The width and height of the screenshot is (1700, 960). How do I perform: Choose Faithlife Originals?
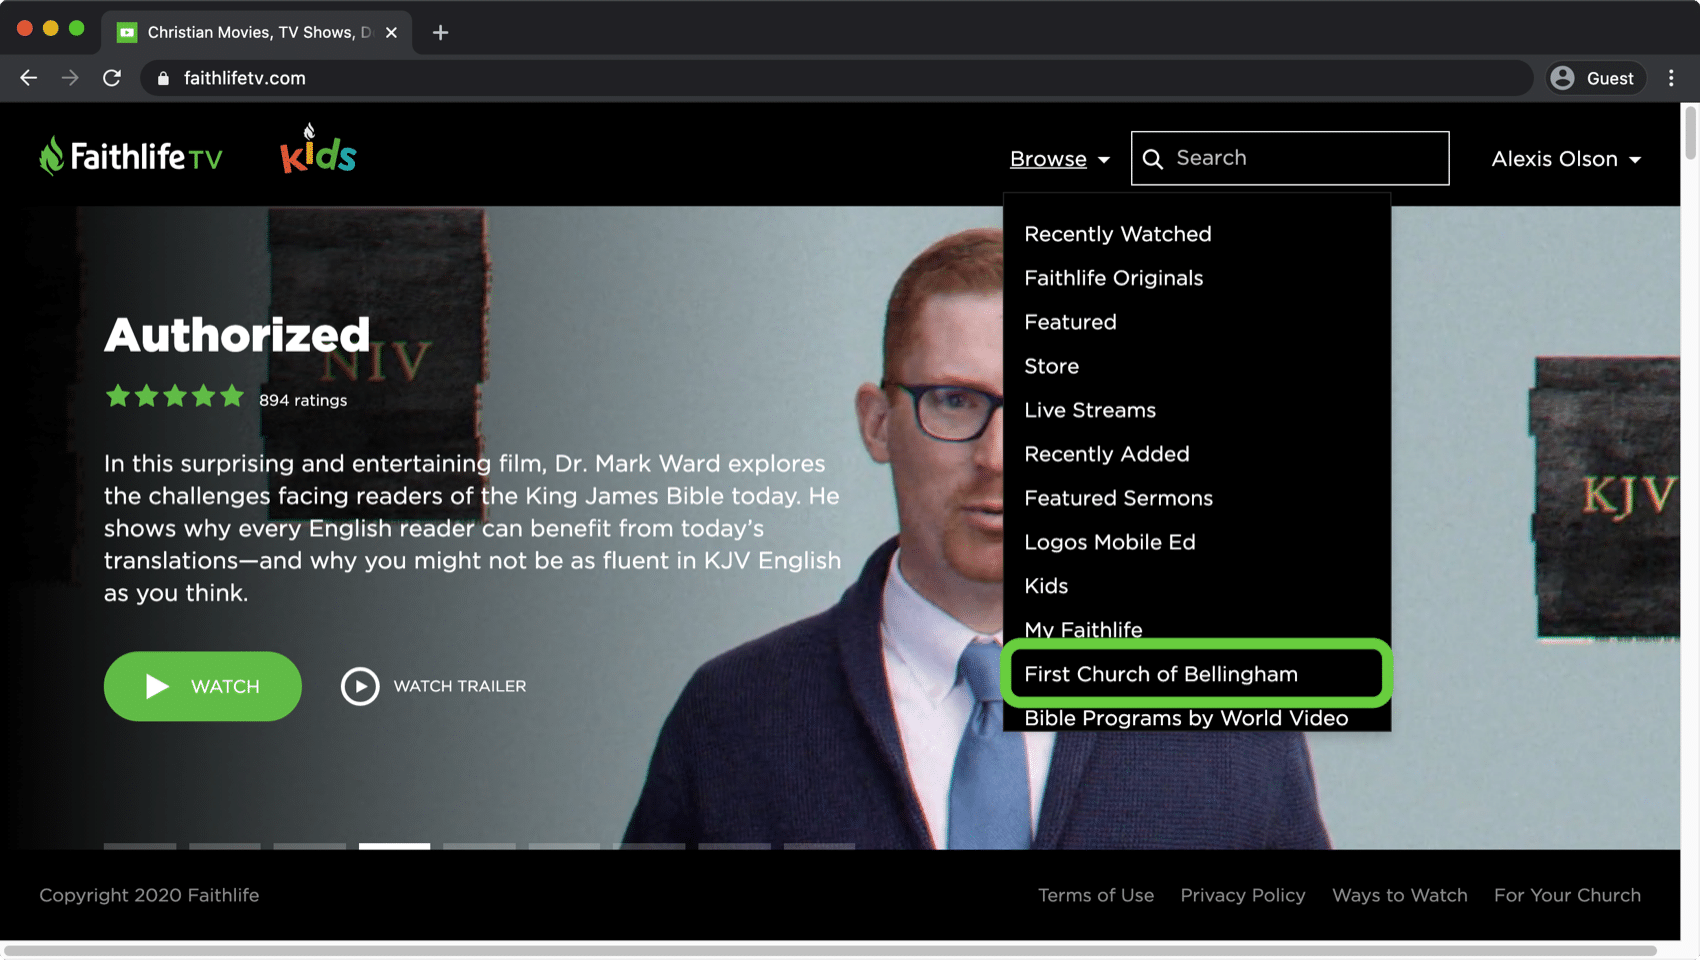1113,278
